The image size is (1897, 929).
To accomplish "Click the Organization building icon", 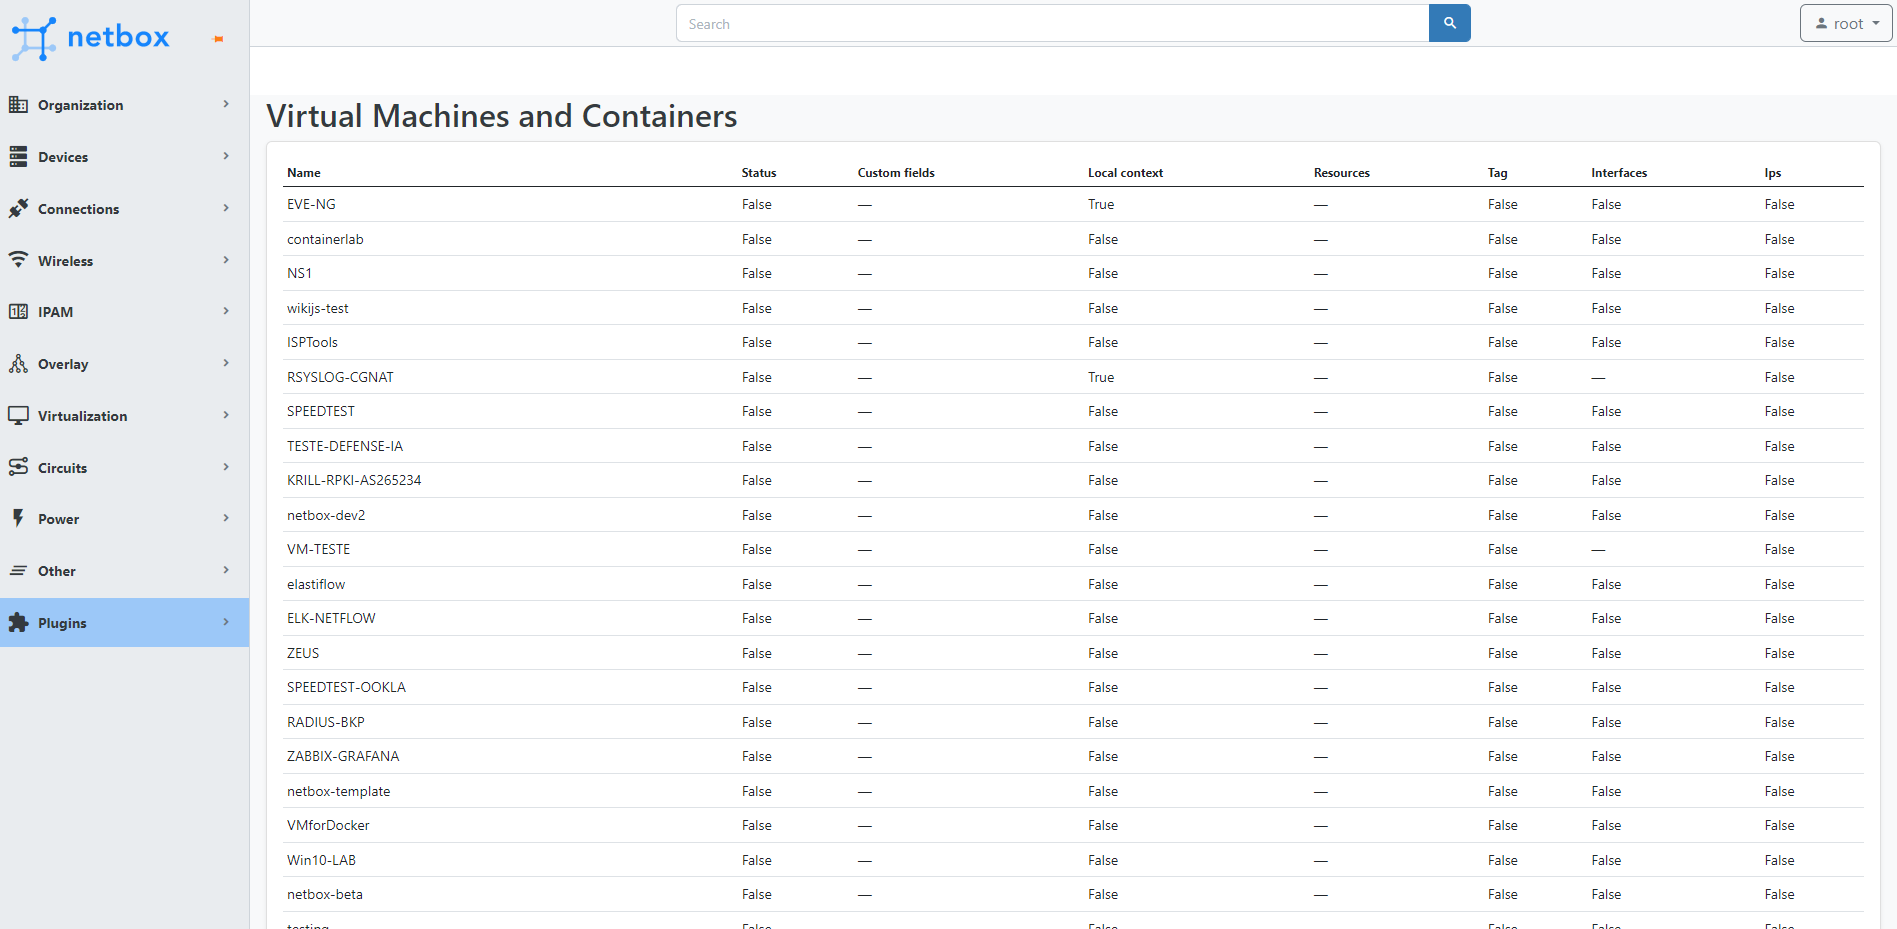I will pos(18,105).
